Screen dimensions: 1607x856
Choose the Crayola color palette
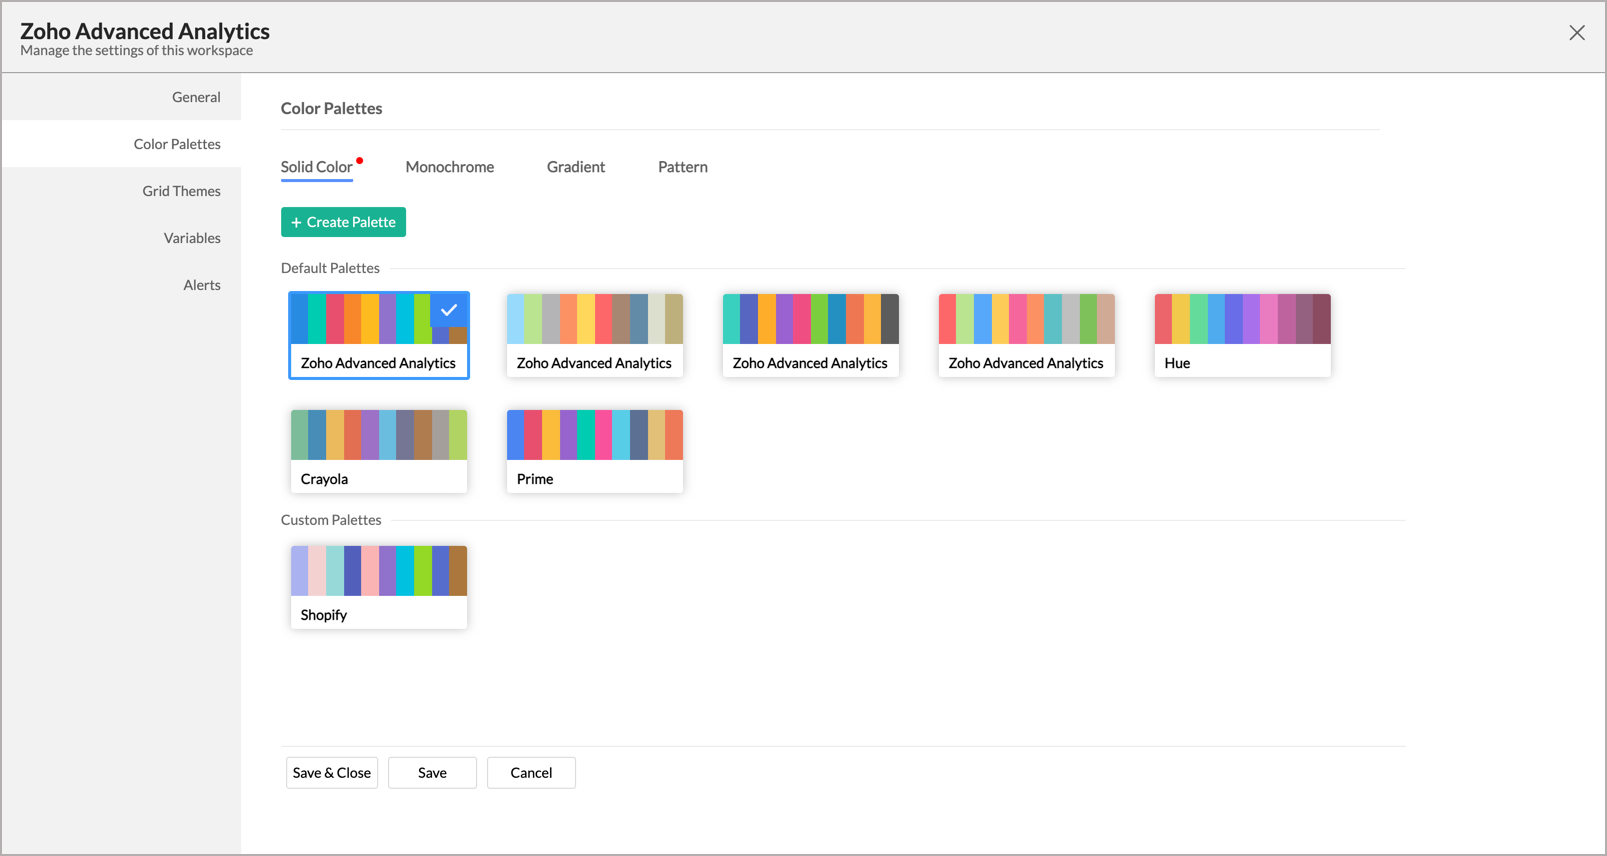pos(378,451)
